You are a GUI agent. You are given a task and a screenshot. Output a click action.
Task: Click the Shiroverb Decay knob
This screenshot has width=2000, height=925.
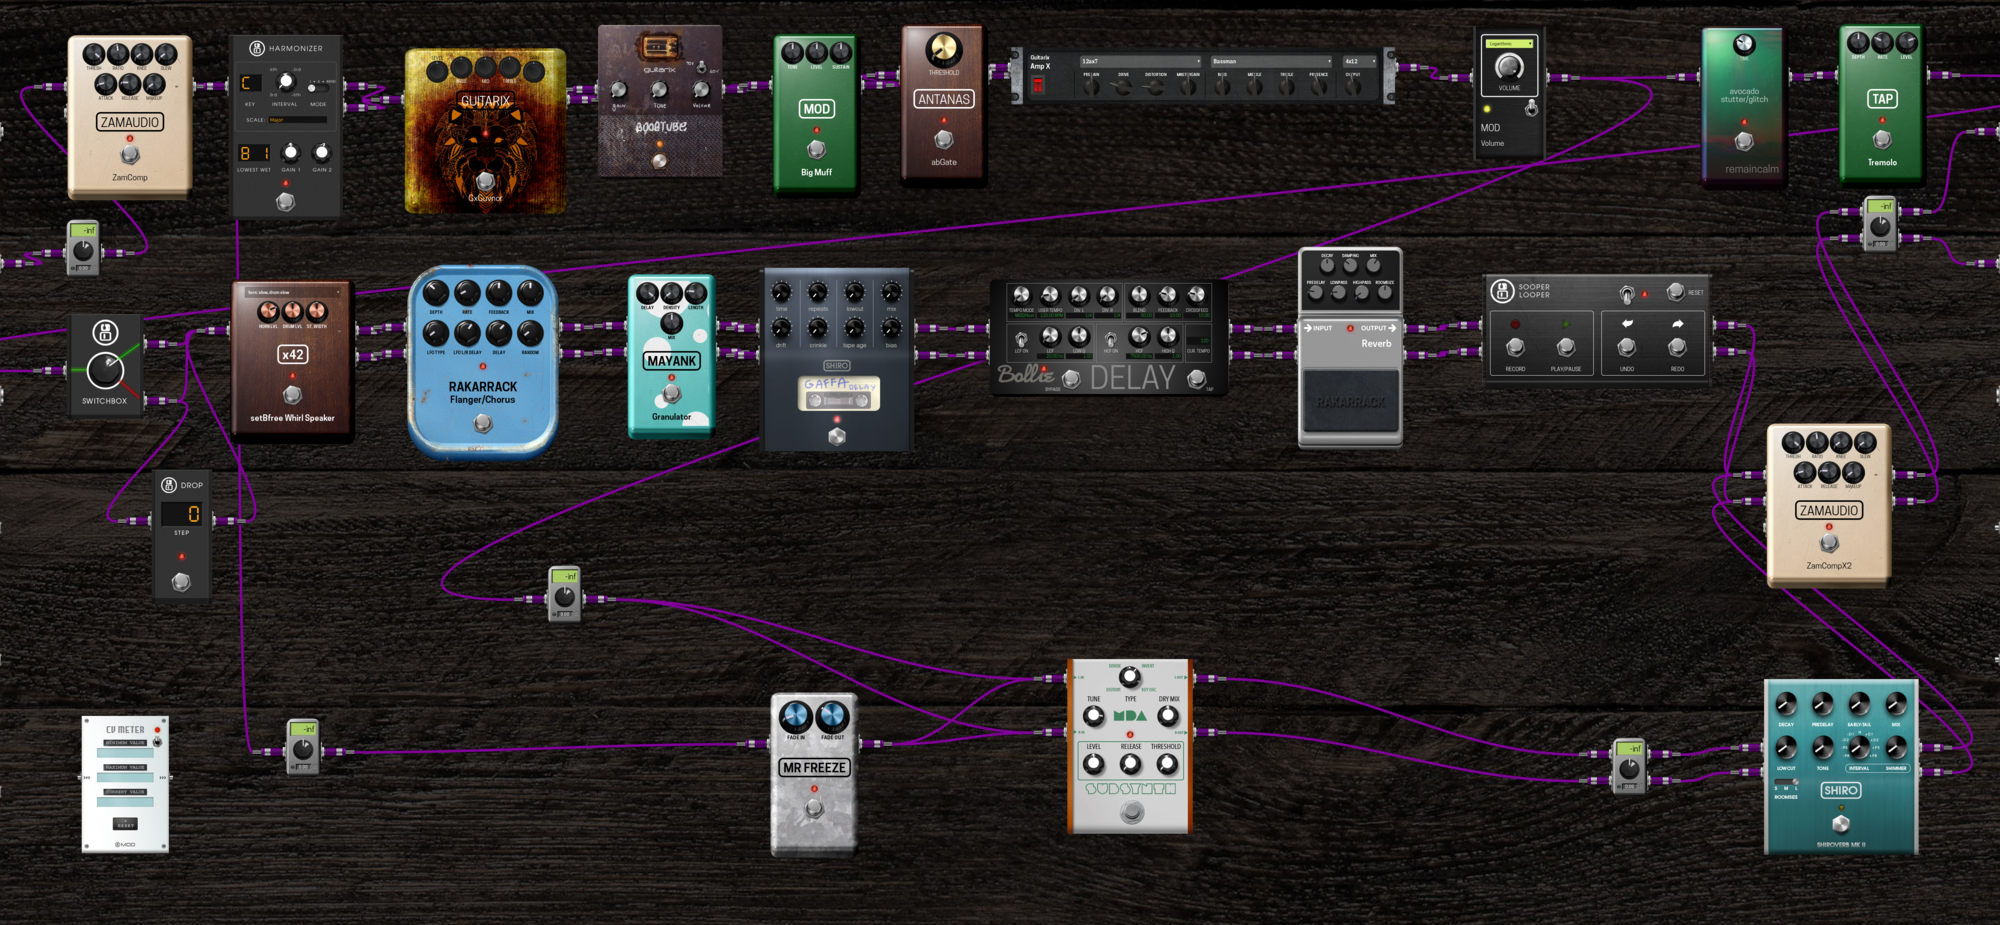1786,704
